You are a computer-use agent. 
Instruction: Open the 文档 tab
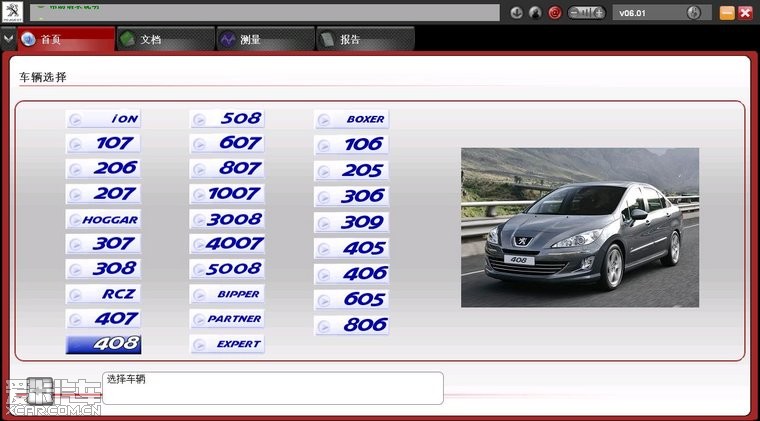[166, 39]
